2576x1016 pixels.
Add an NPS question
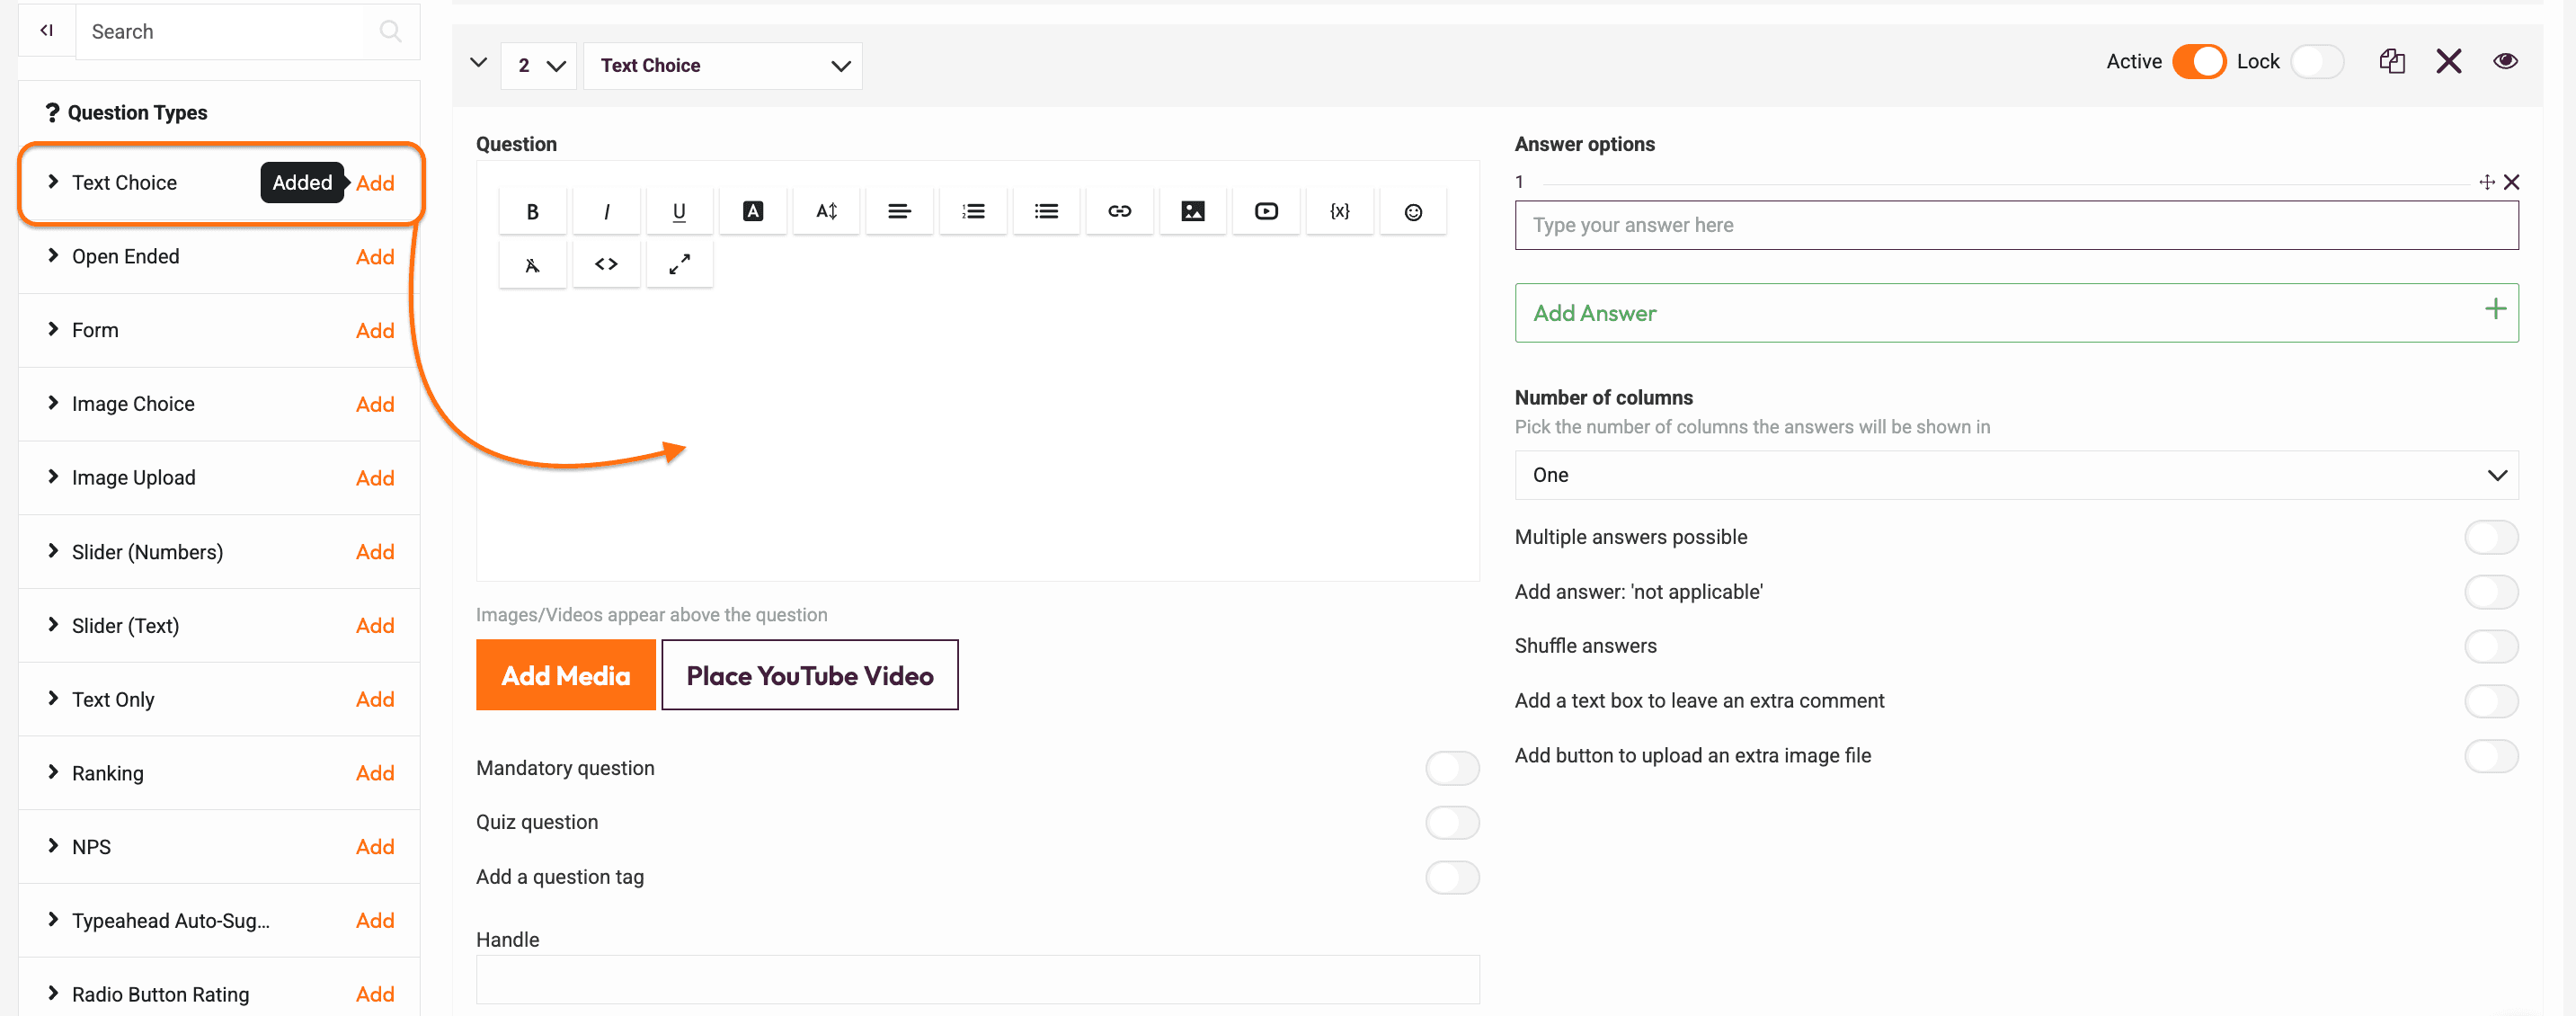[x=375, y=847]
